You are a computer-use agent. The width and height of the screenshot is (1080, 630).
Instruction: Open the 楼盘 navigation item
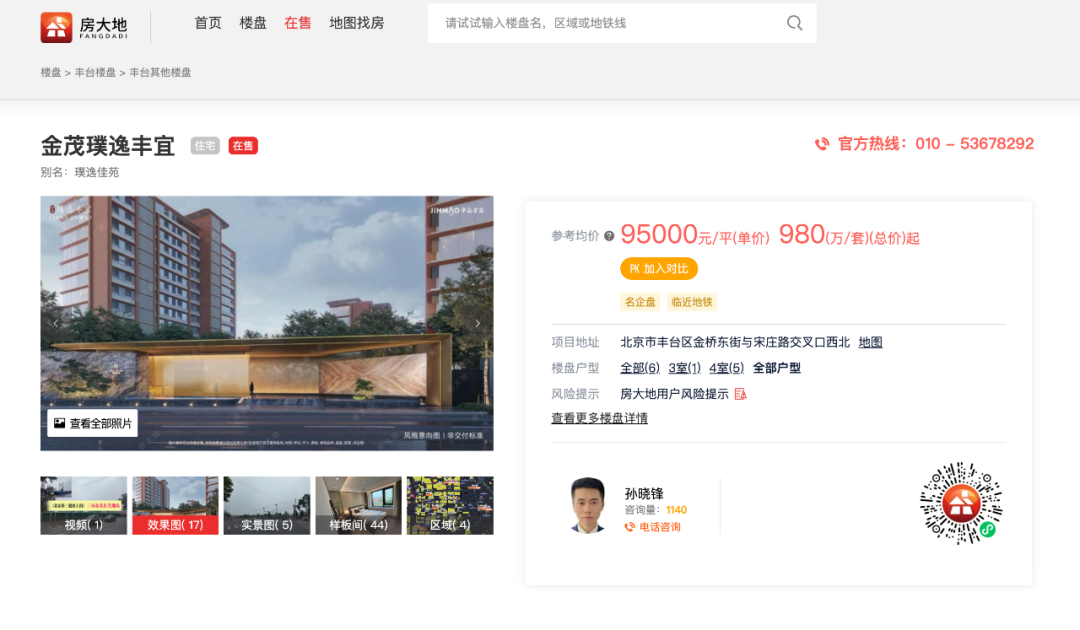[253, 23]
